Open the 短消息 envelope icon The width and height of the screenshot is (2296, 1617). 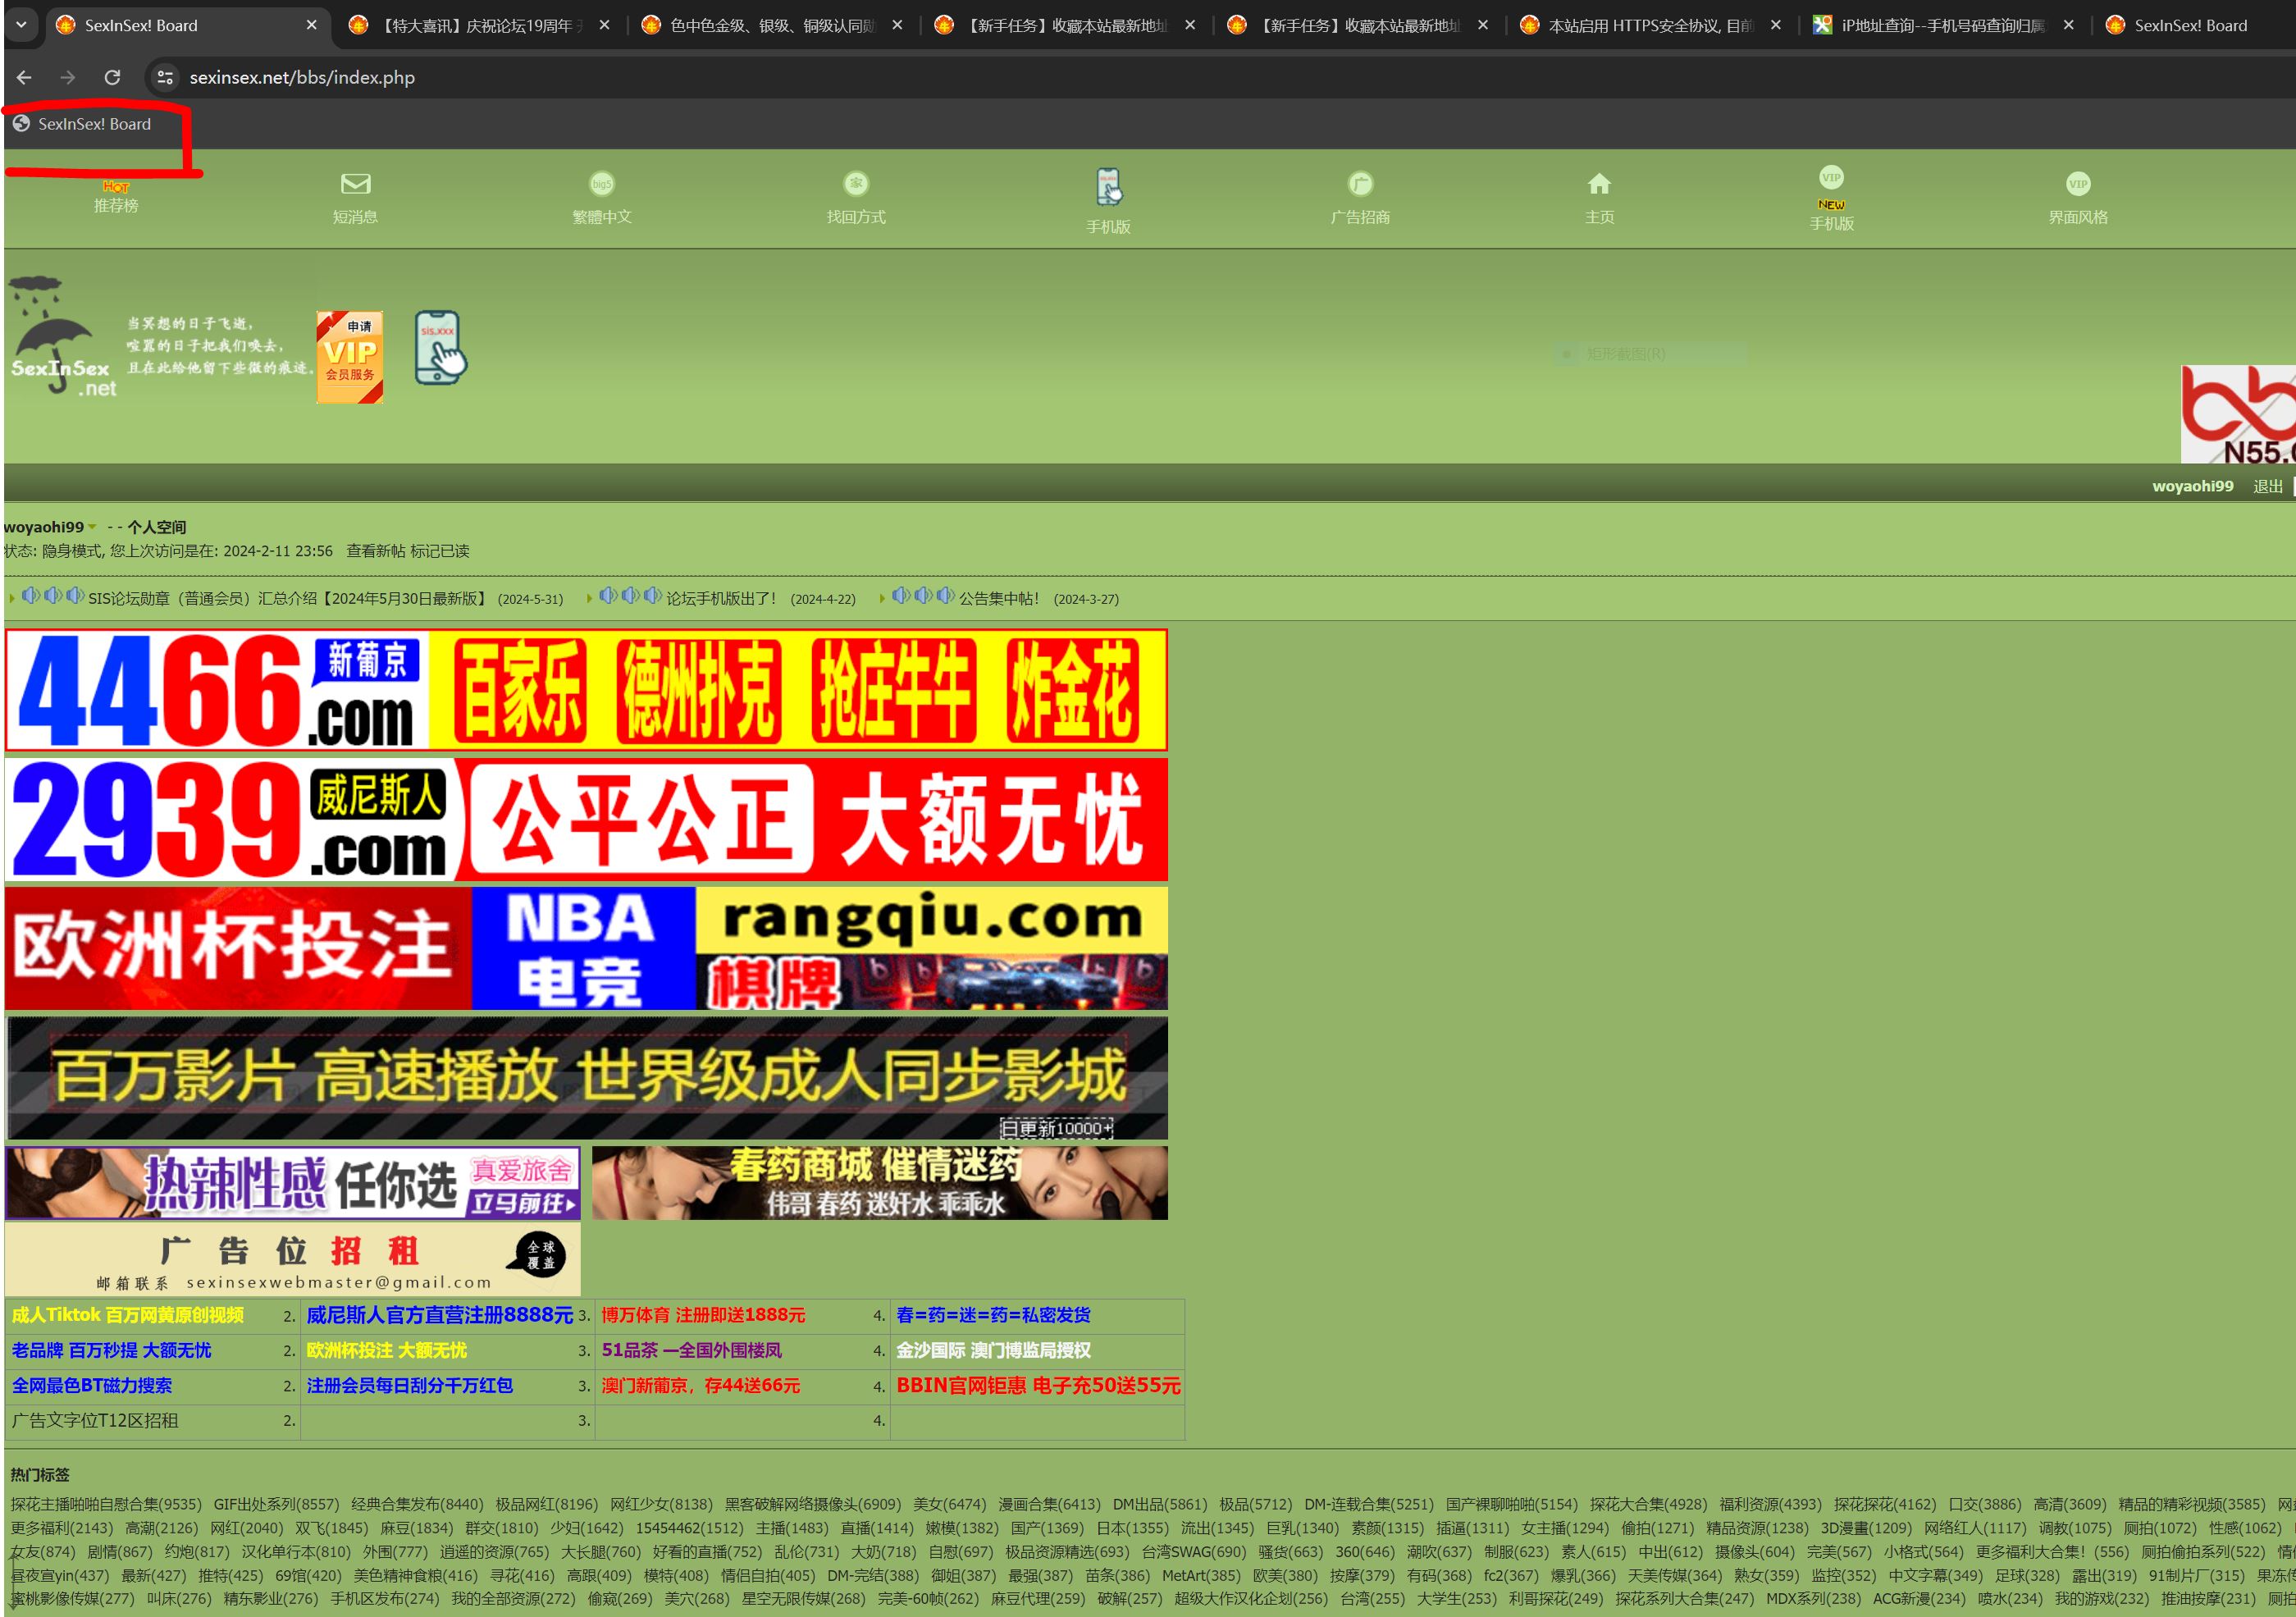pyautogui.click(x=355, y=184)
